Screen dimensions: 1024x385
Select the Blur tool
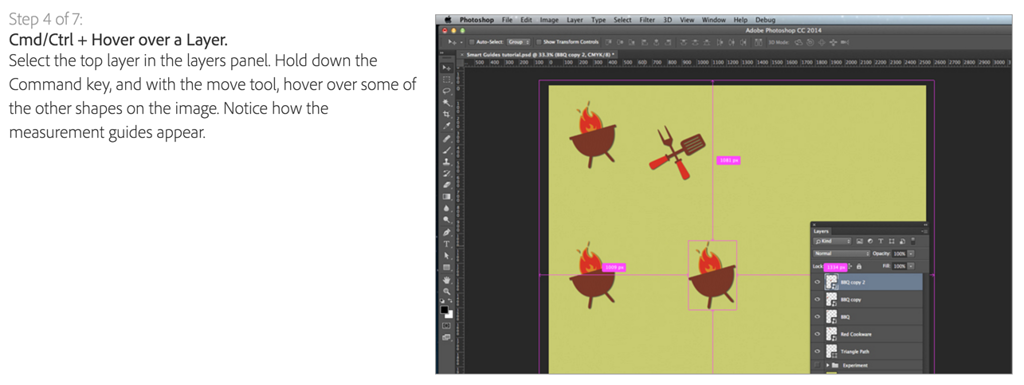point(447,209)
